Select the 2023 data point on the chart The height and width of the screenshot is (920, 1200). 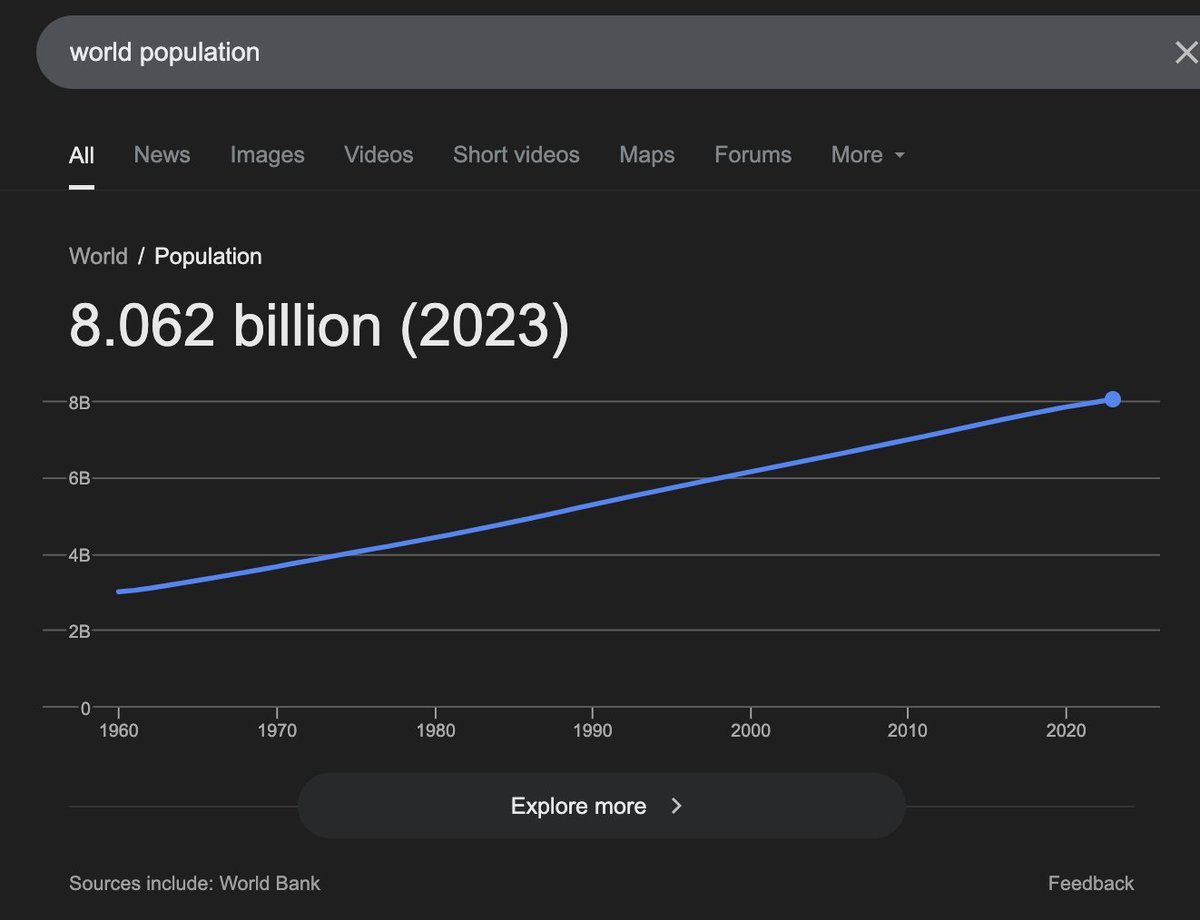click(1112, 399)
